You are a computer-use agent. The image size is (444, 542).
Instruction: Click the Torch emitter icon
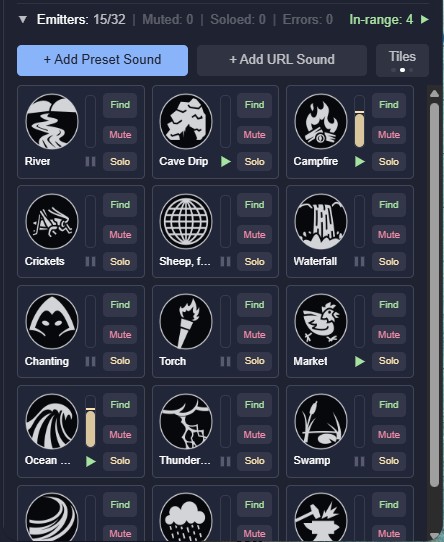pos(186,321)
